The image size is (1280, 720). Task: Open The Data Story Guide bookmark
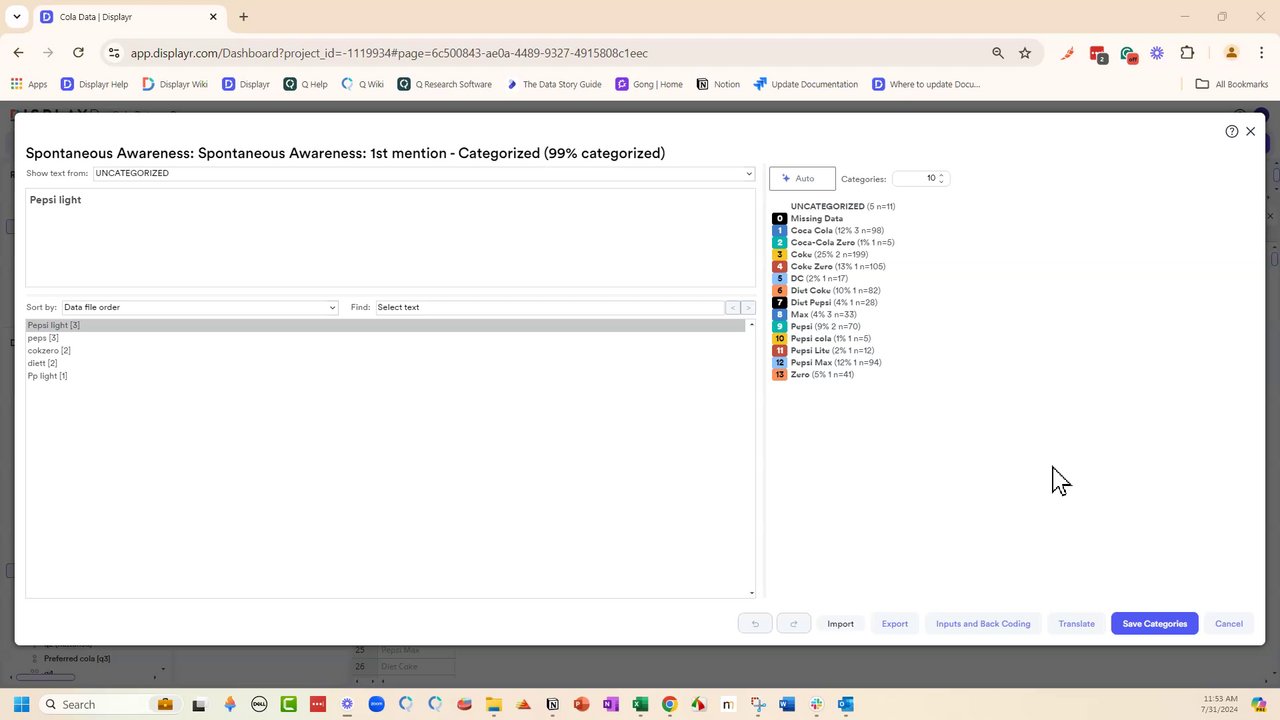tap(554, 84)
